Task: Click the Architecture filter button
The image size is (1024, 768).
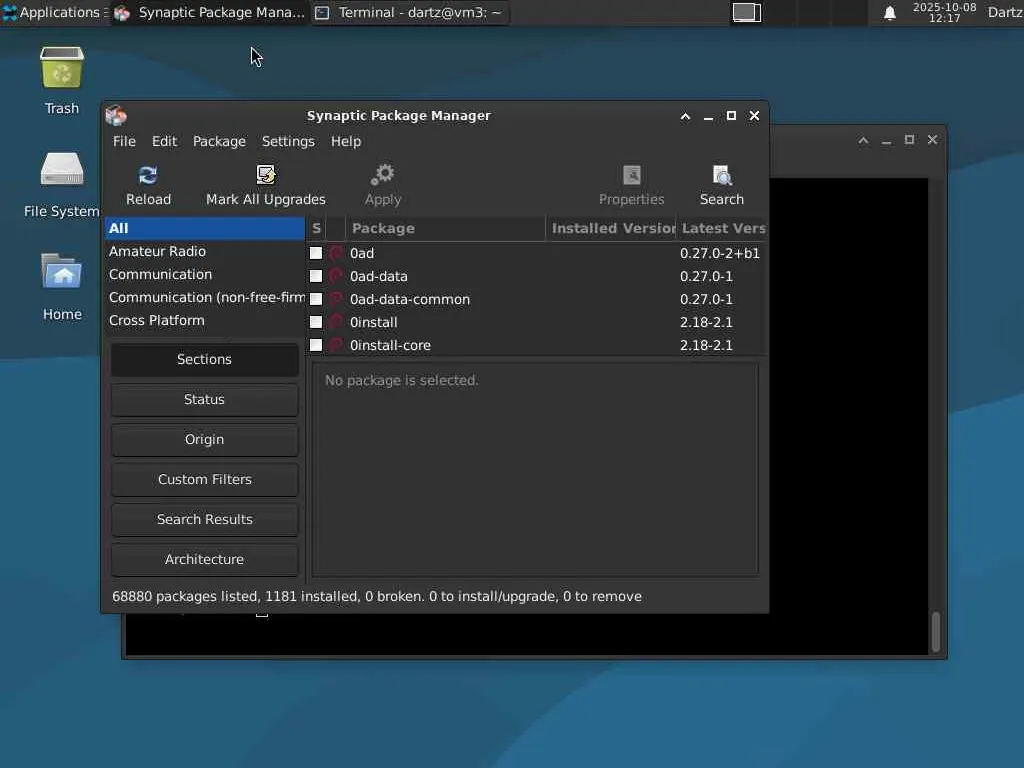Action: pyautogui.click(x=204, y=559)
